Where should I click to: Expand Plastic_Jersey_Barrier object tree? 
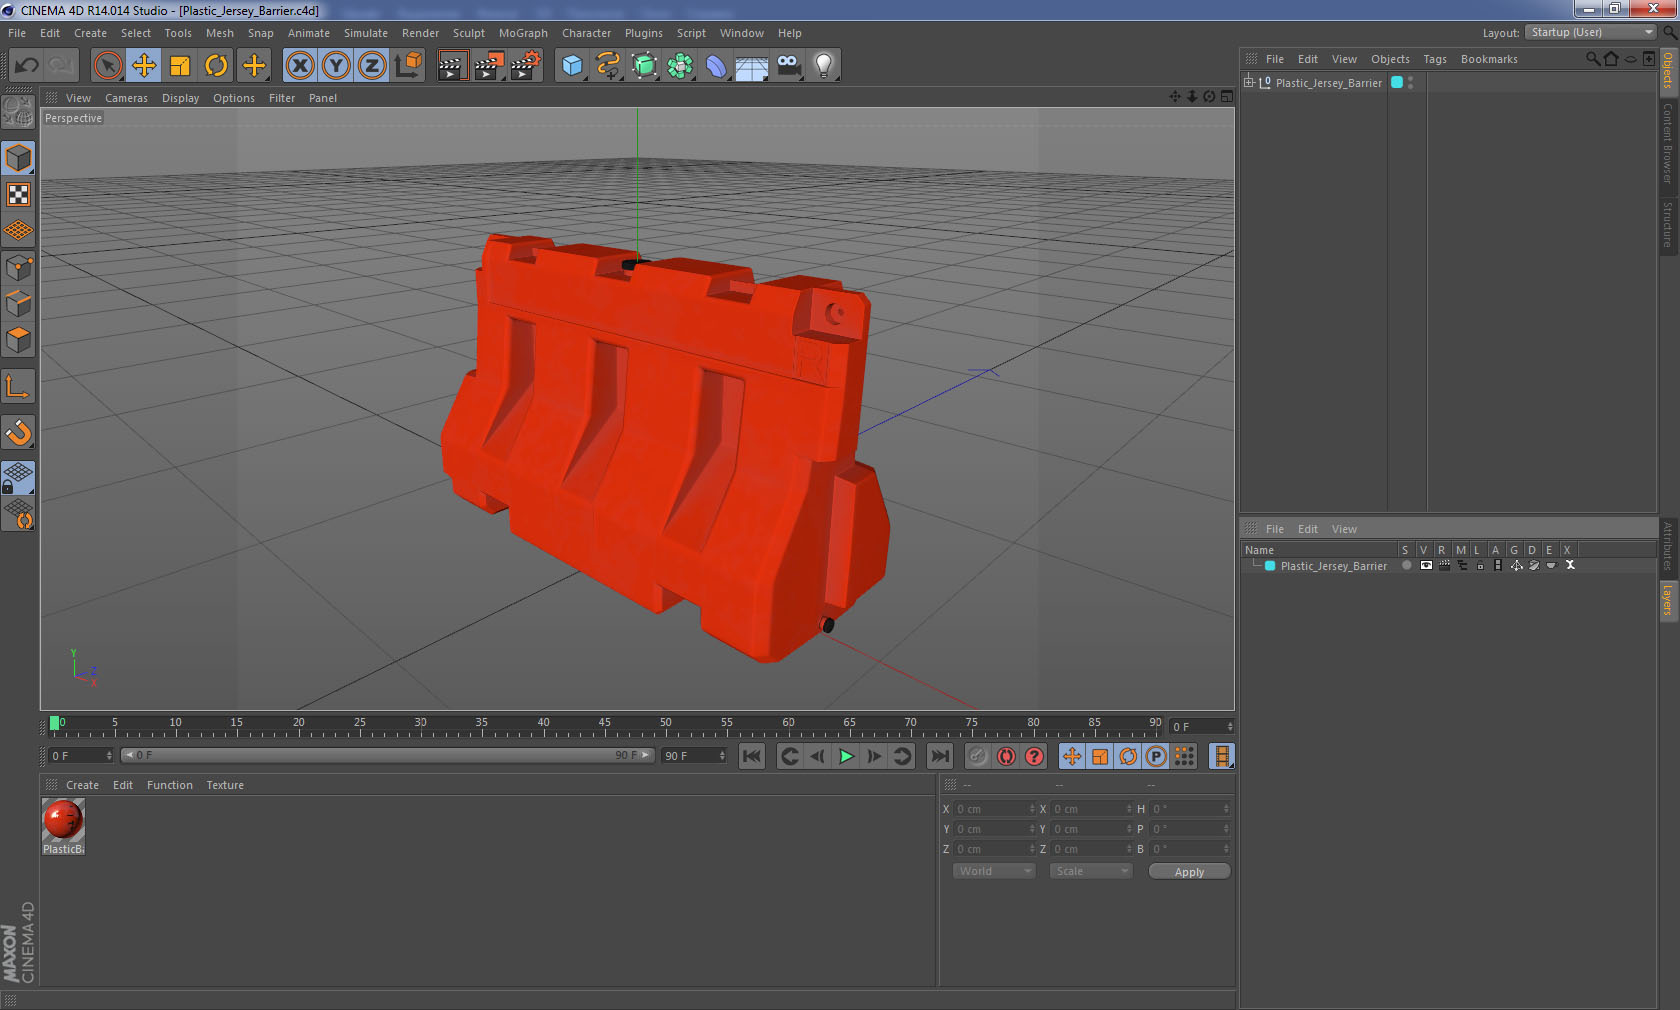point(1249,82)
